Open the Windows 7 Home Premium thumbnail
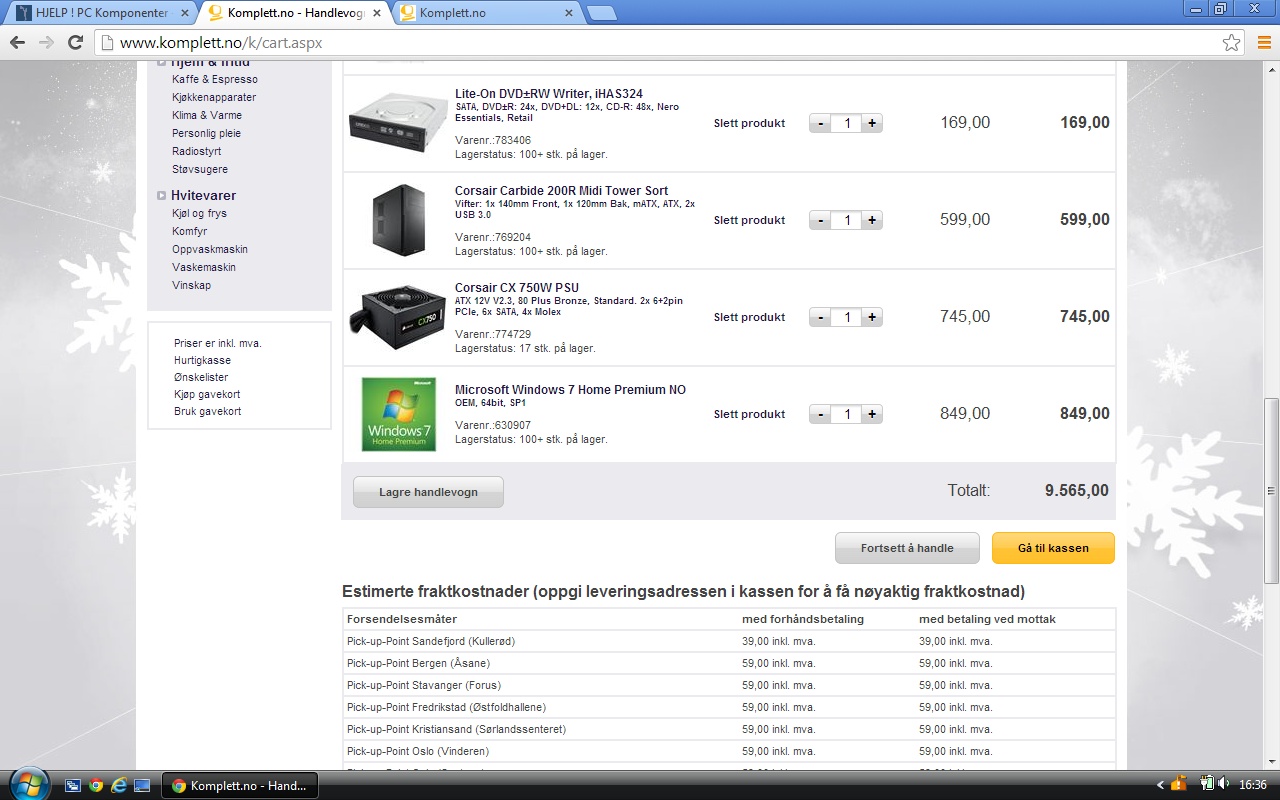Viewport: 1280px width, 800px height. pyautogui.click(x=398, y=414)
